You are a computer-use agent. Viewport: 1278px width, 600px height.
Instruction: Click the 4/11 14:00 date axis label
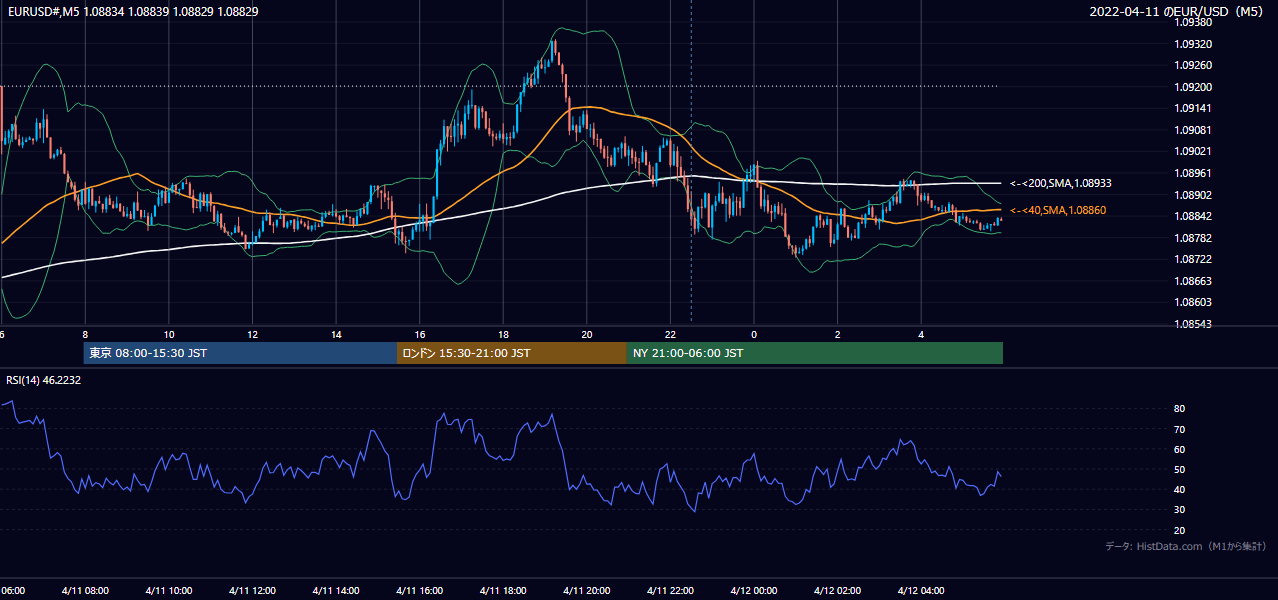336,591
